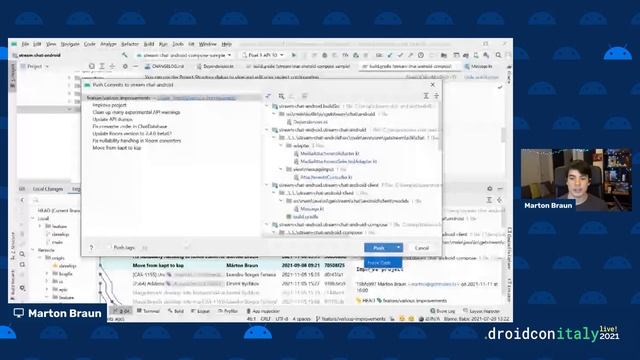
Task: Switch to CHANGELOG.md editor tab
Action: [164, 66]
